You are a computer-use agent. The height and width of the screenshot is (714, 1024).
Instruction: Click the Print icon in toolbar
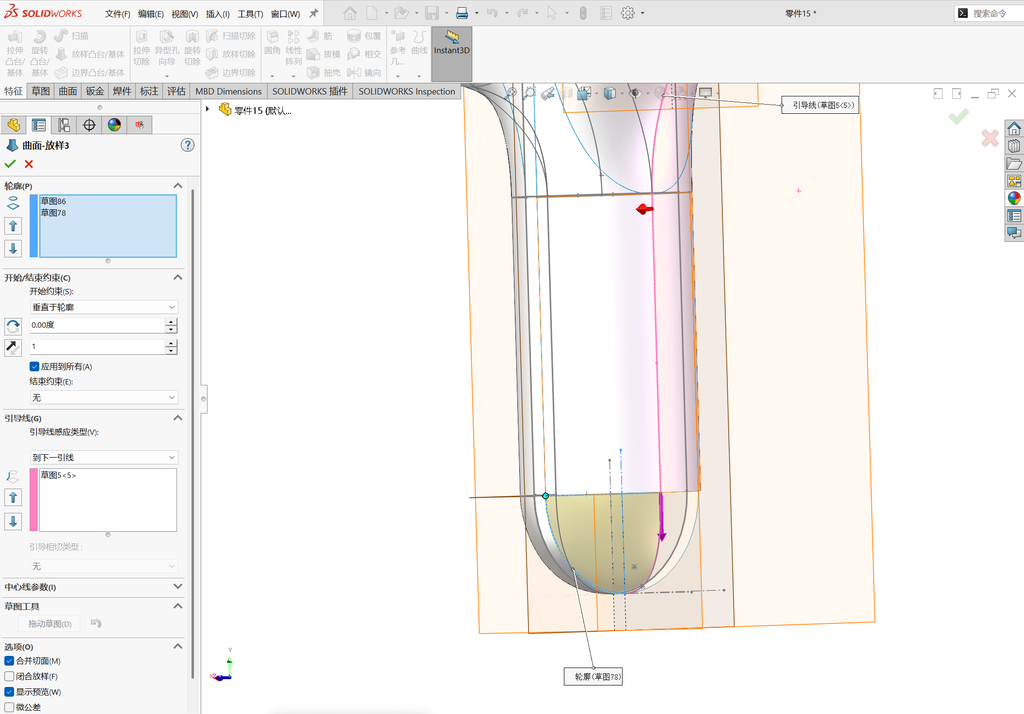[x=462, y=13]
